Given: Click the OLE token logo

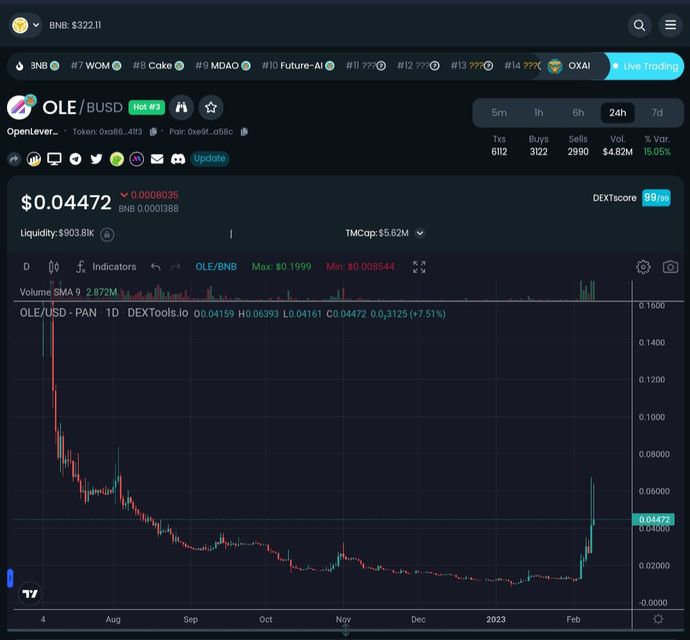Looking at the screenshot, I should pos(19,107).
